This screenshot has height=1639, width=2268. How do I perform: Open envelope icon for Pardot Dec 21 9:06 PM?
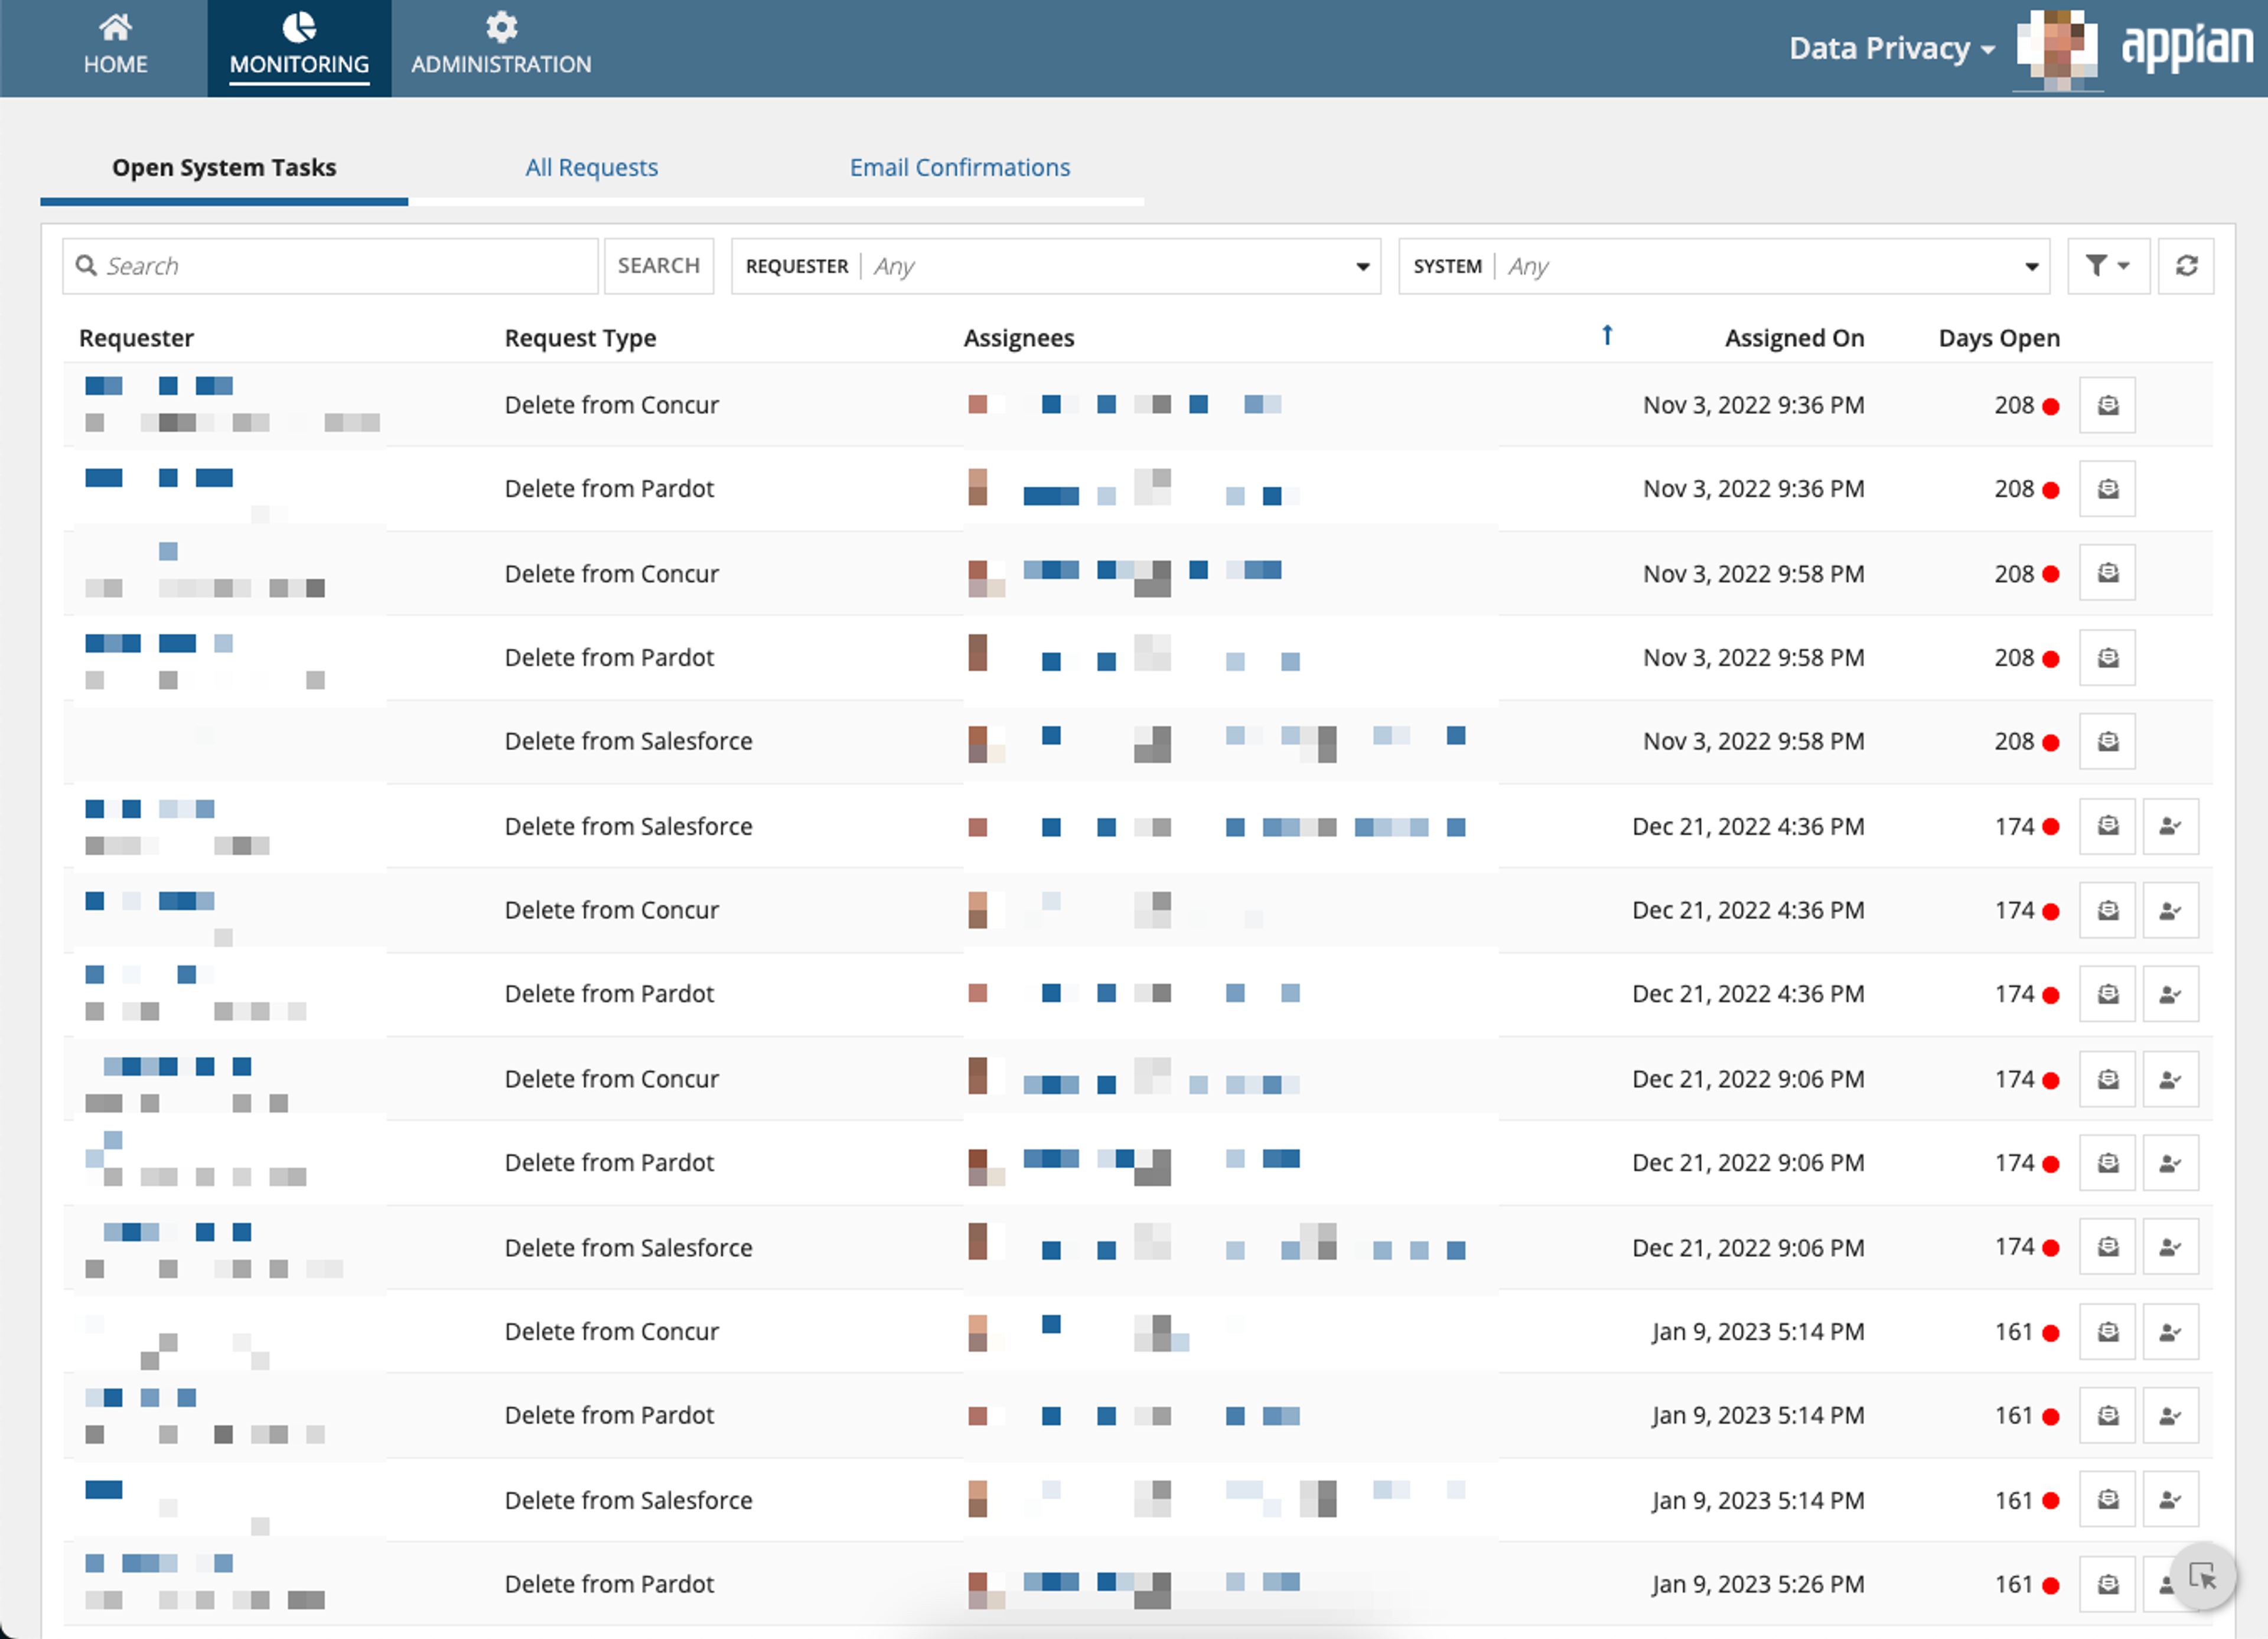(x=2107, y=1163)
